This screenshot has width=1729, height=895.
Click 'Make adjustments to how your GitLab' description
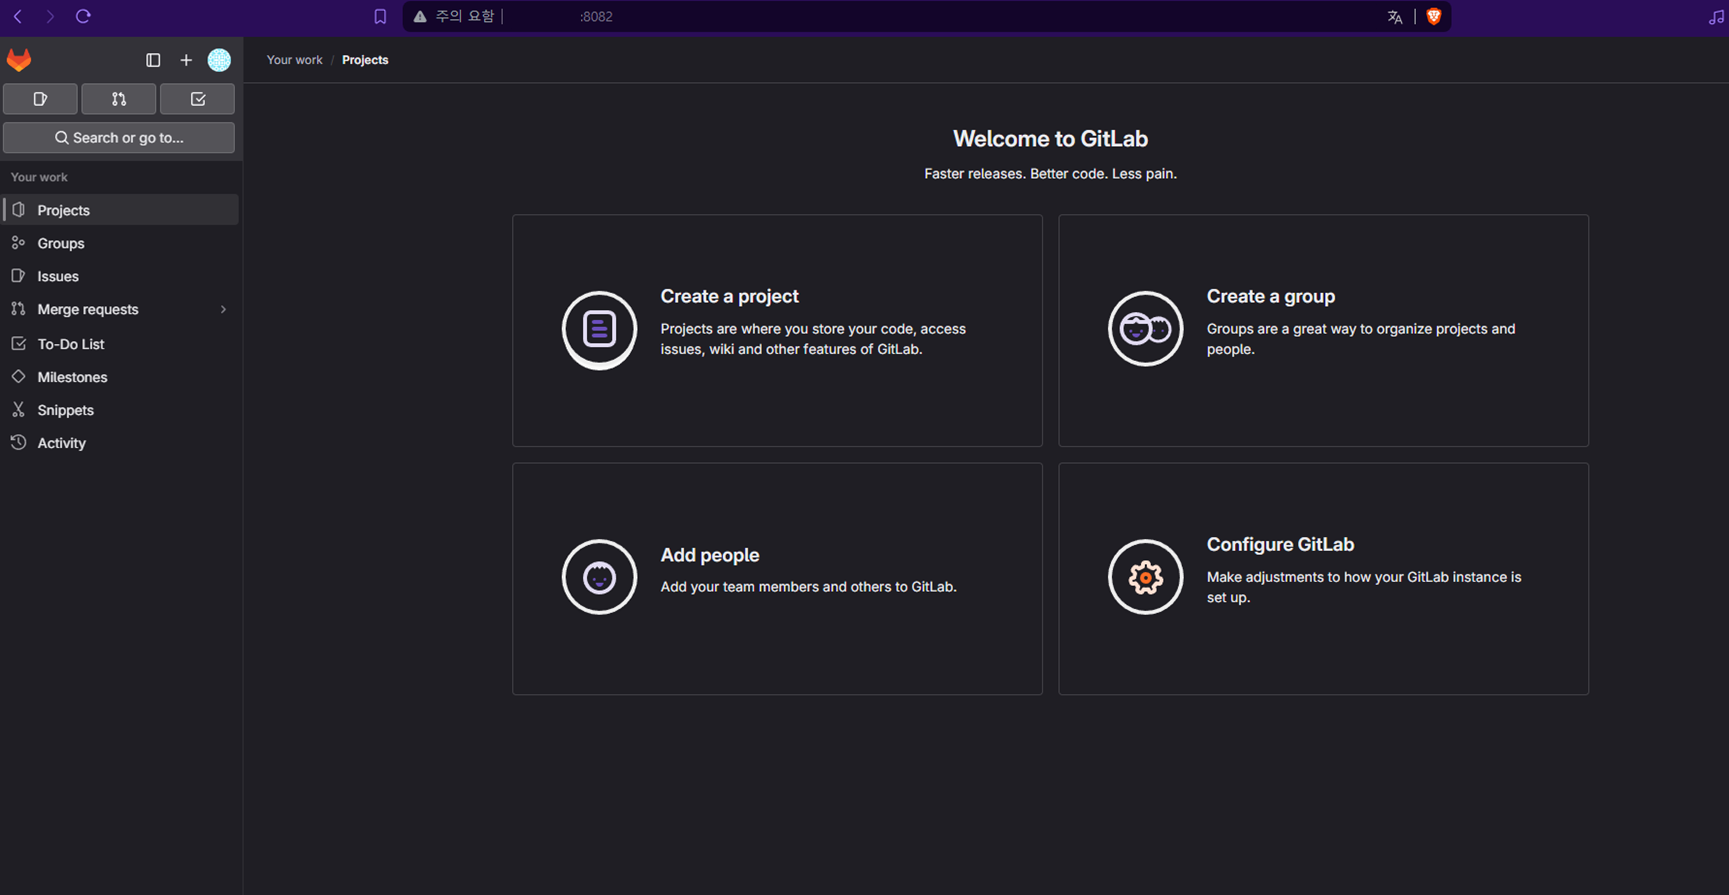pos(1363,587)
